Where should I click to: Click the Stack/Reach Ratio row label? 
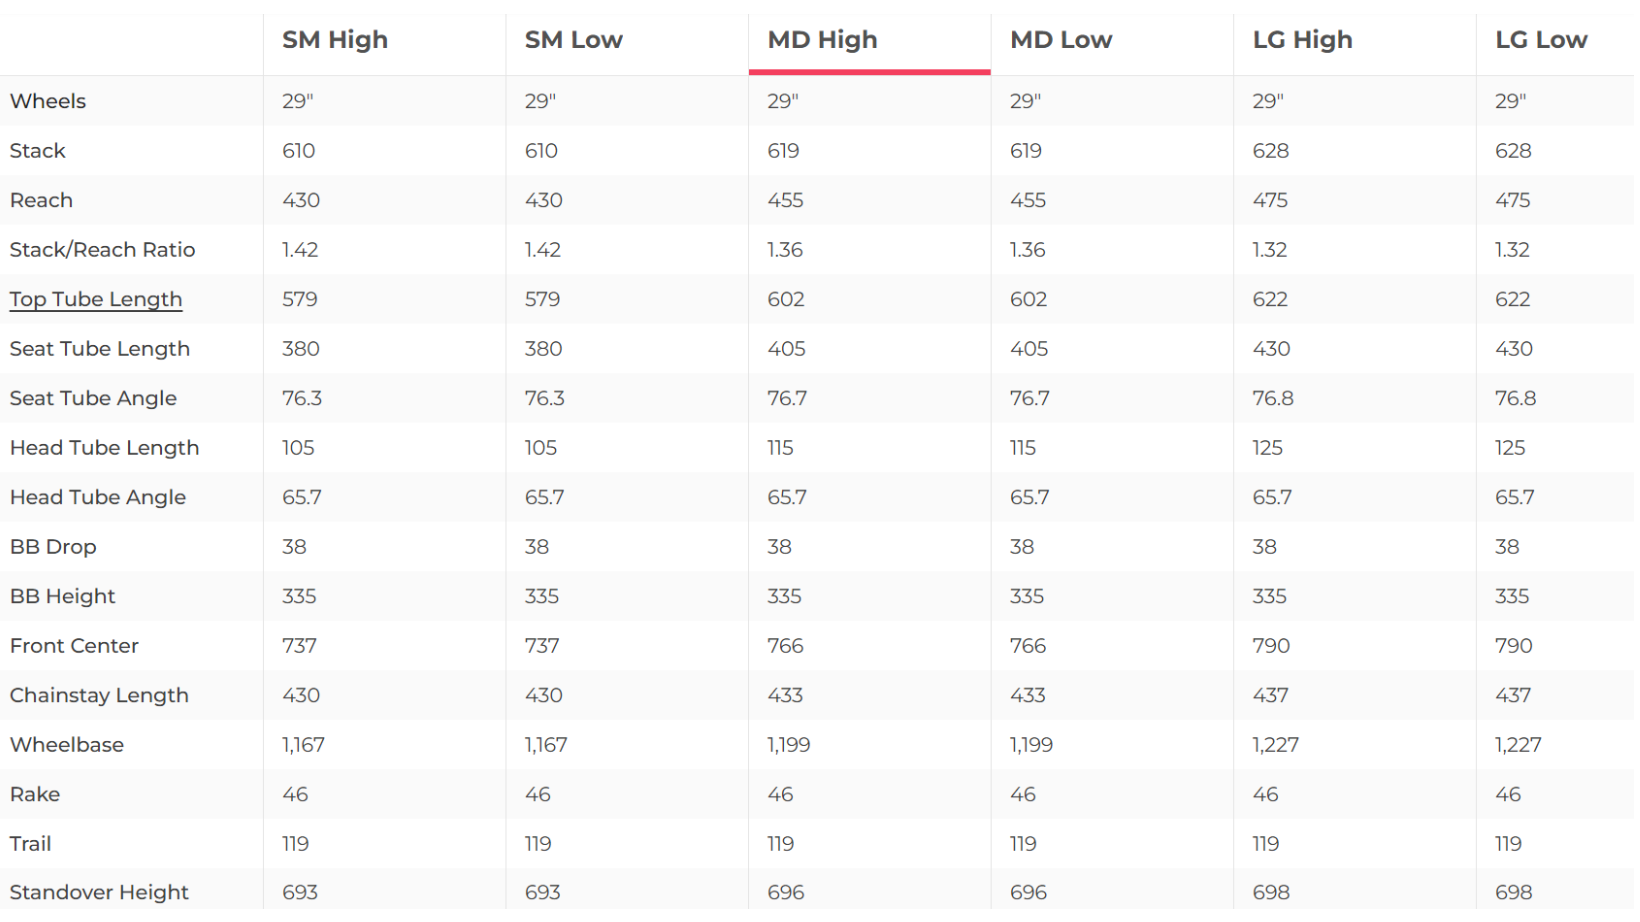click(102, 250)
